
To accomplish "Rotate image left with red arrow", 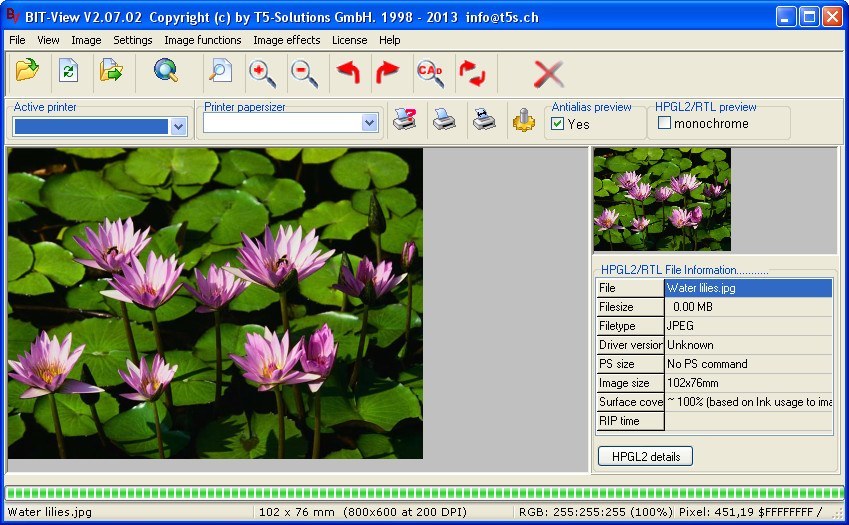I will [x=348, y=73].
